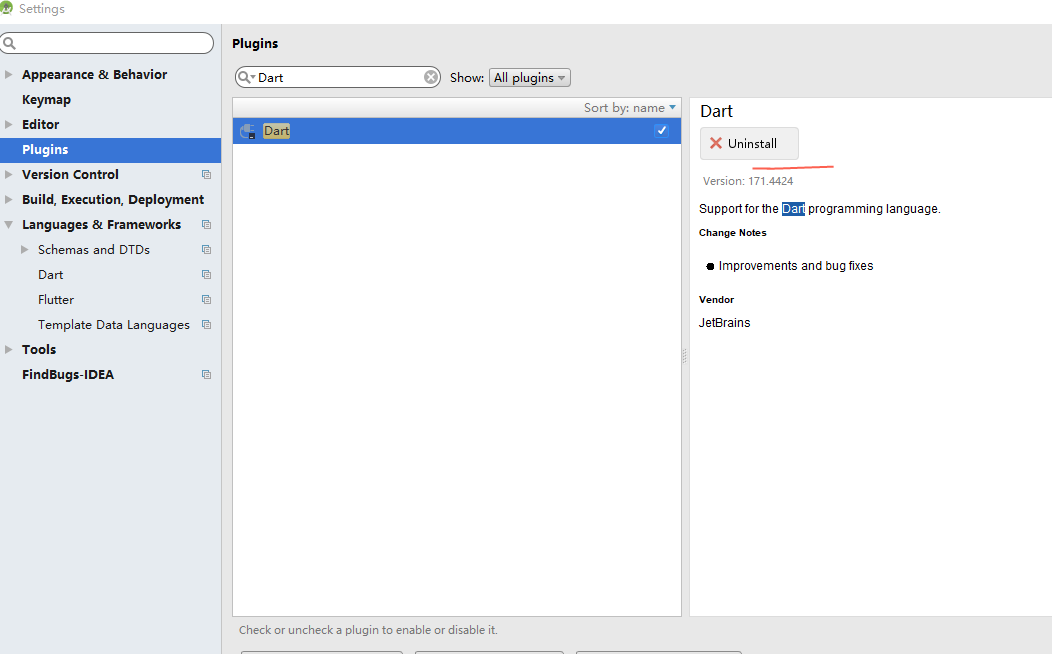This screenshot has height=654, width=1052.
Task: Click the JetBrains vendor name
Action: click(724, 323)
